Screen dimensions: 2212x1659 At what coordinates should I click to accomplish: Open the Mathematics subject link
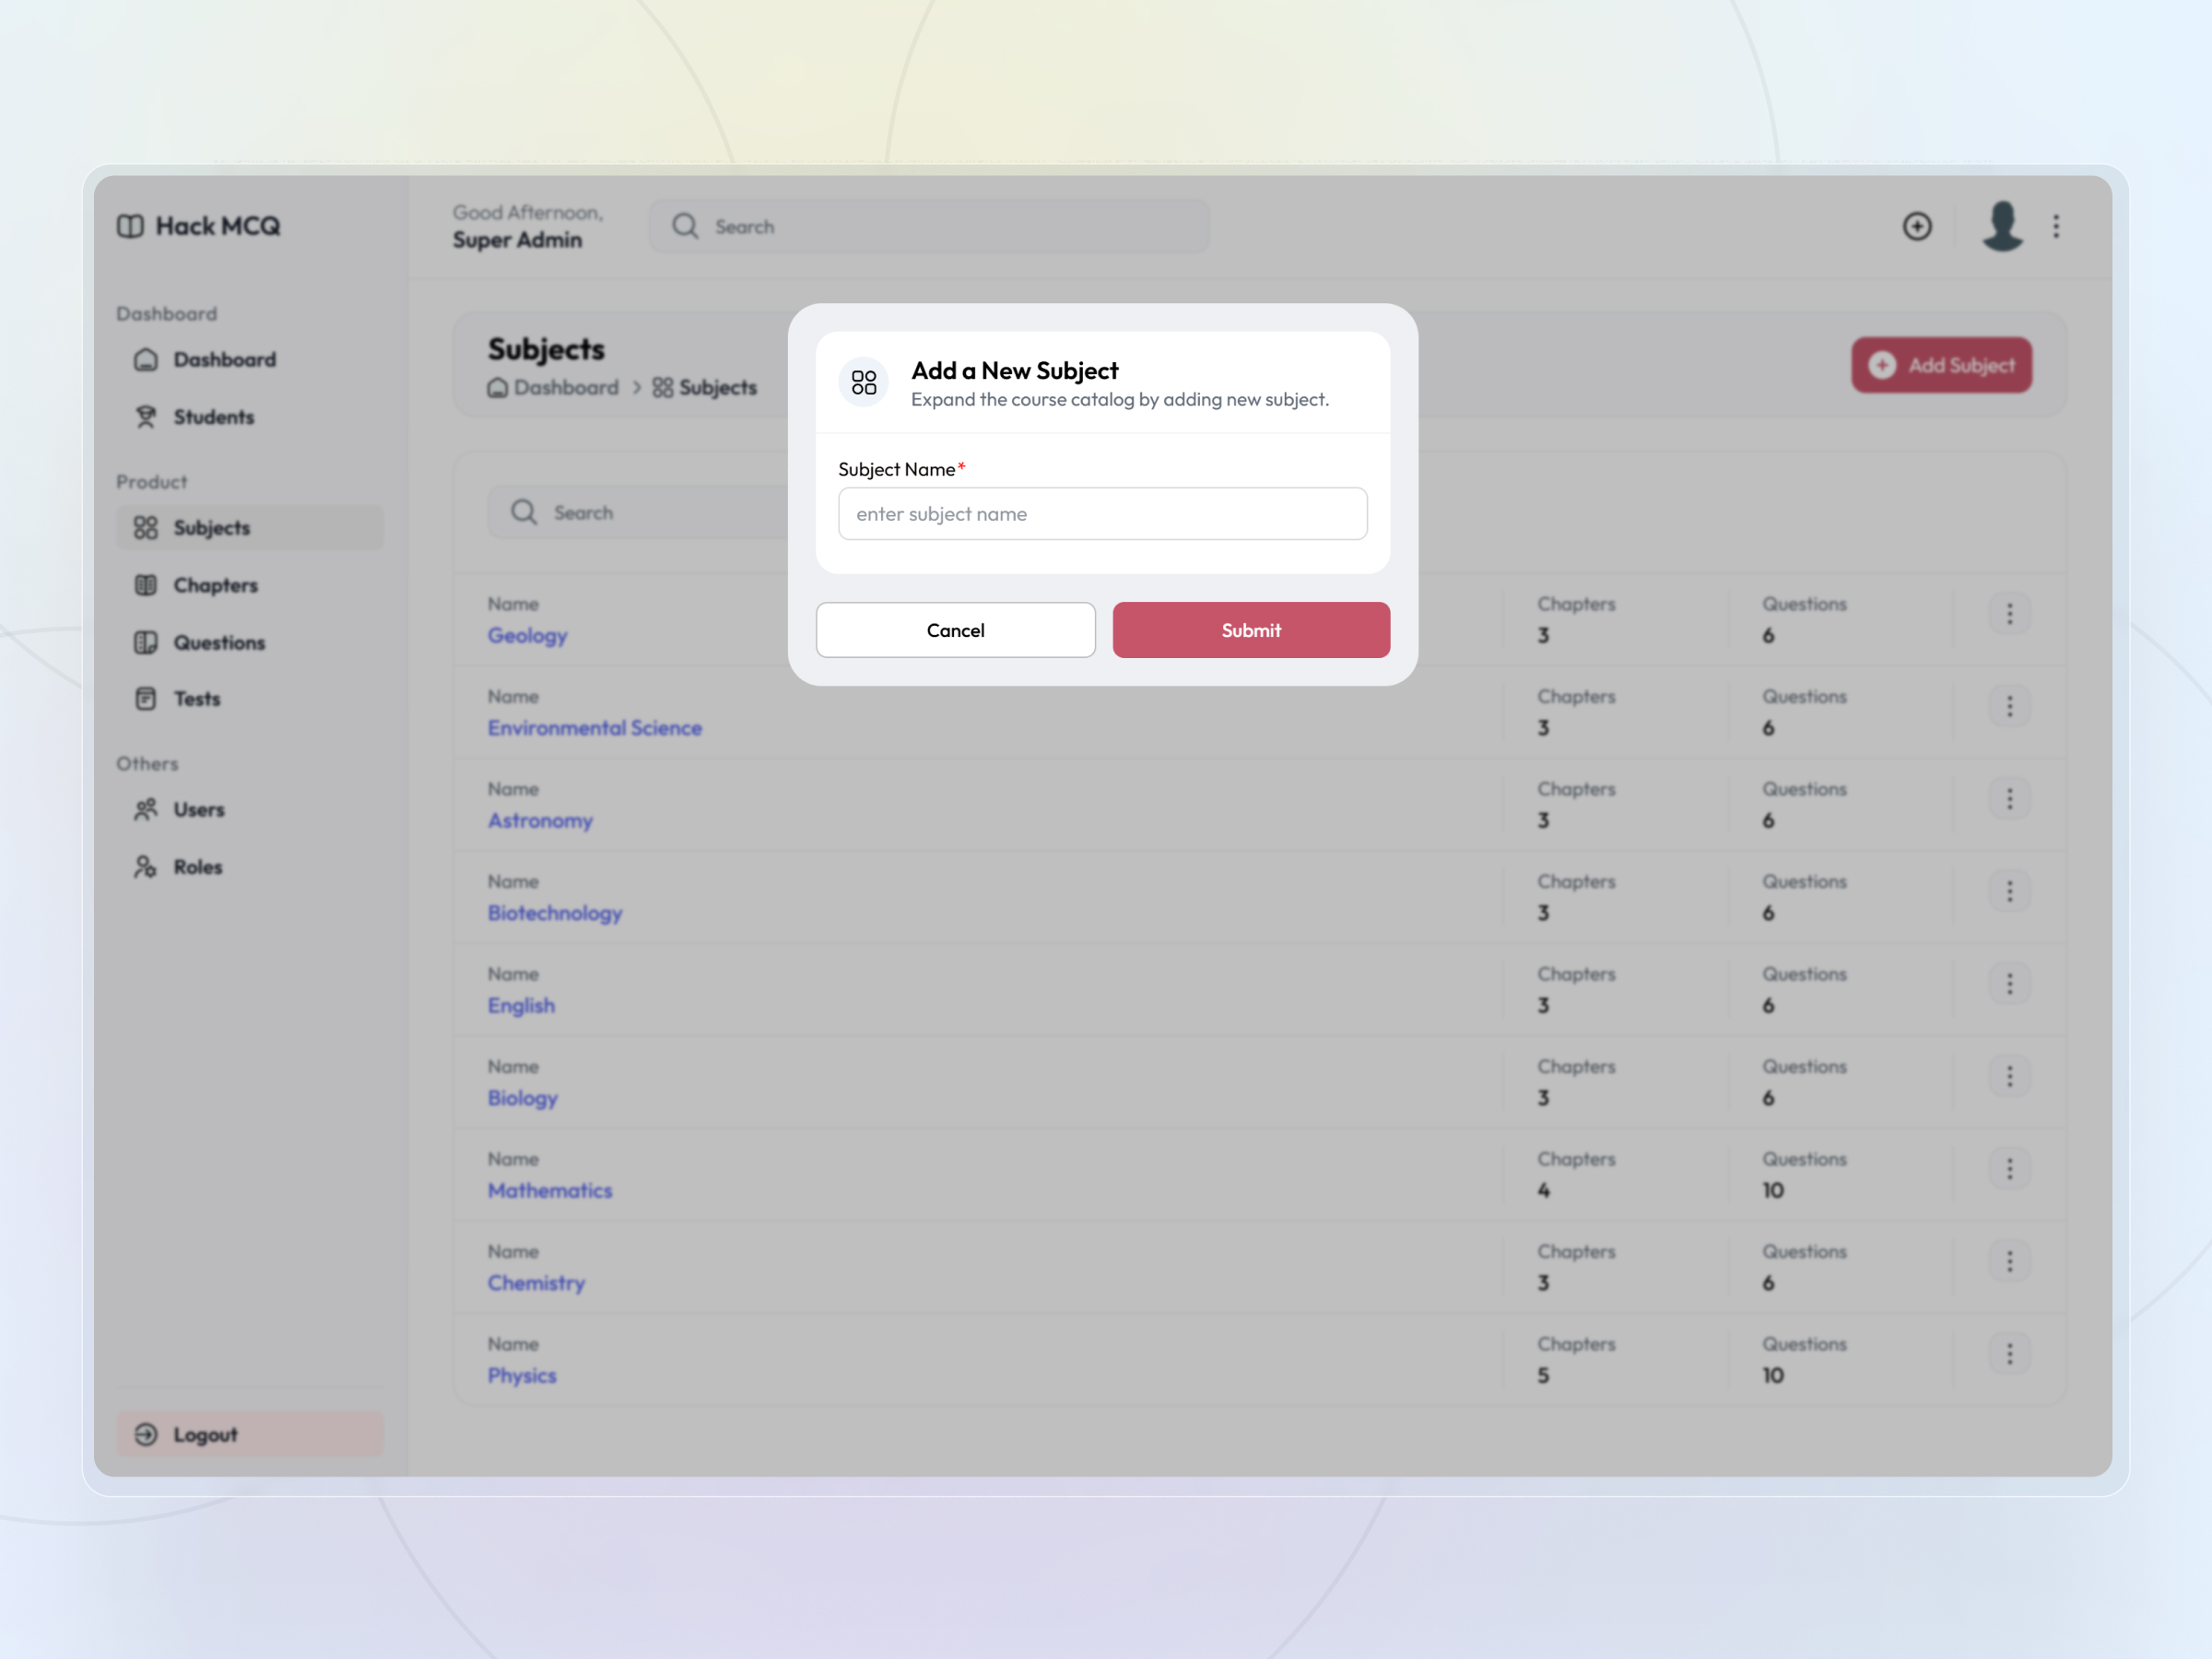point(550,1190)
